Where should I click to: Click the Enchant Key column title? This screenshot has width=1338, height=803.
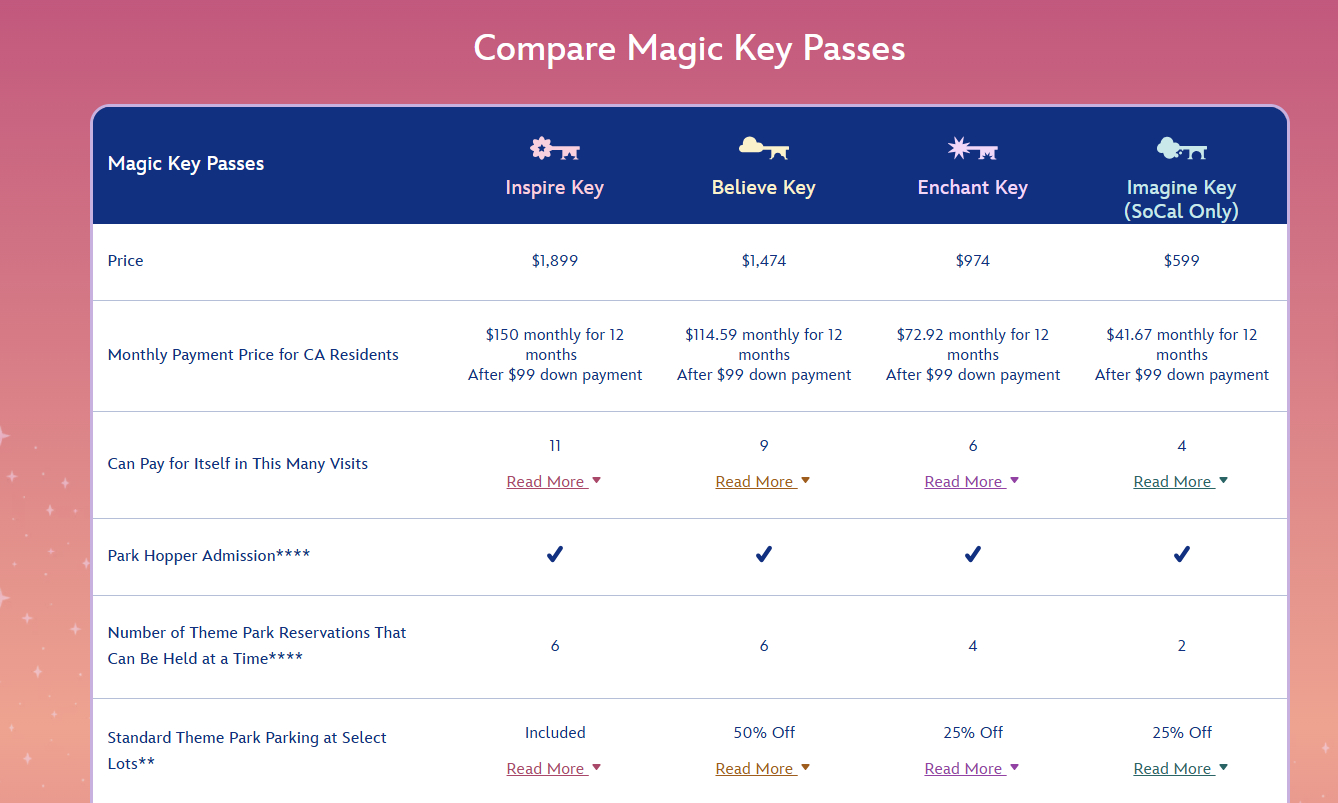pyautogui.click(x=973, y=188)
